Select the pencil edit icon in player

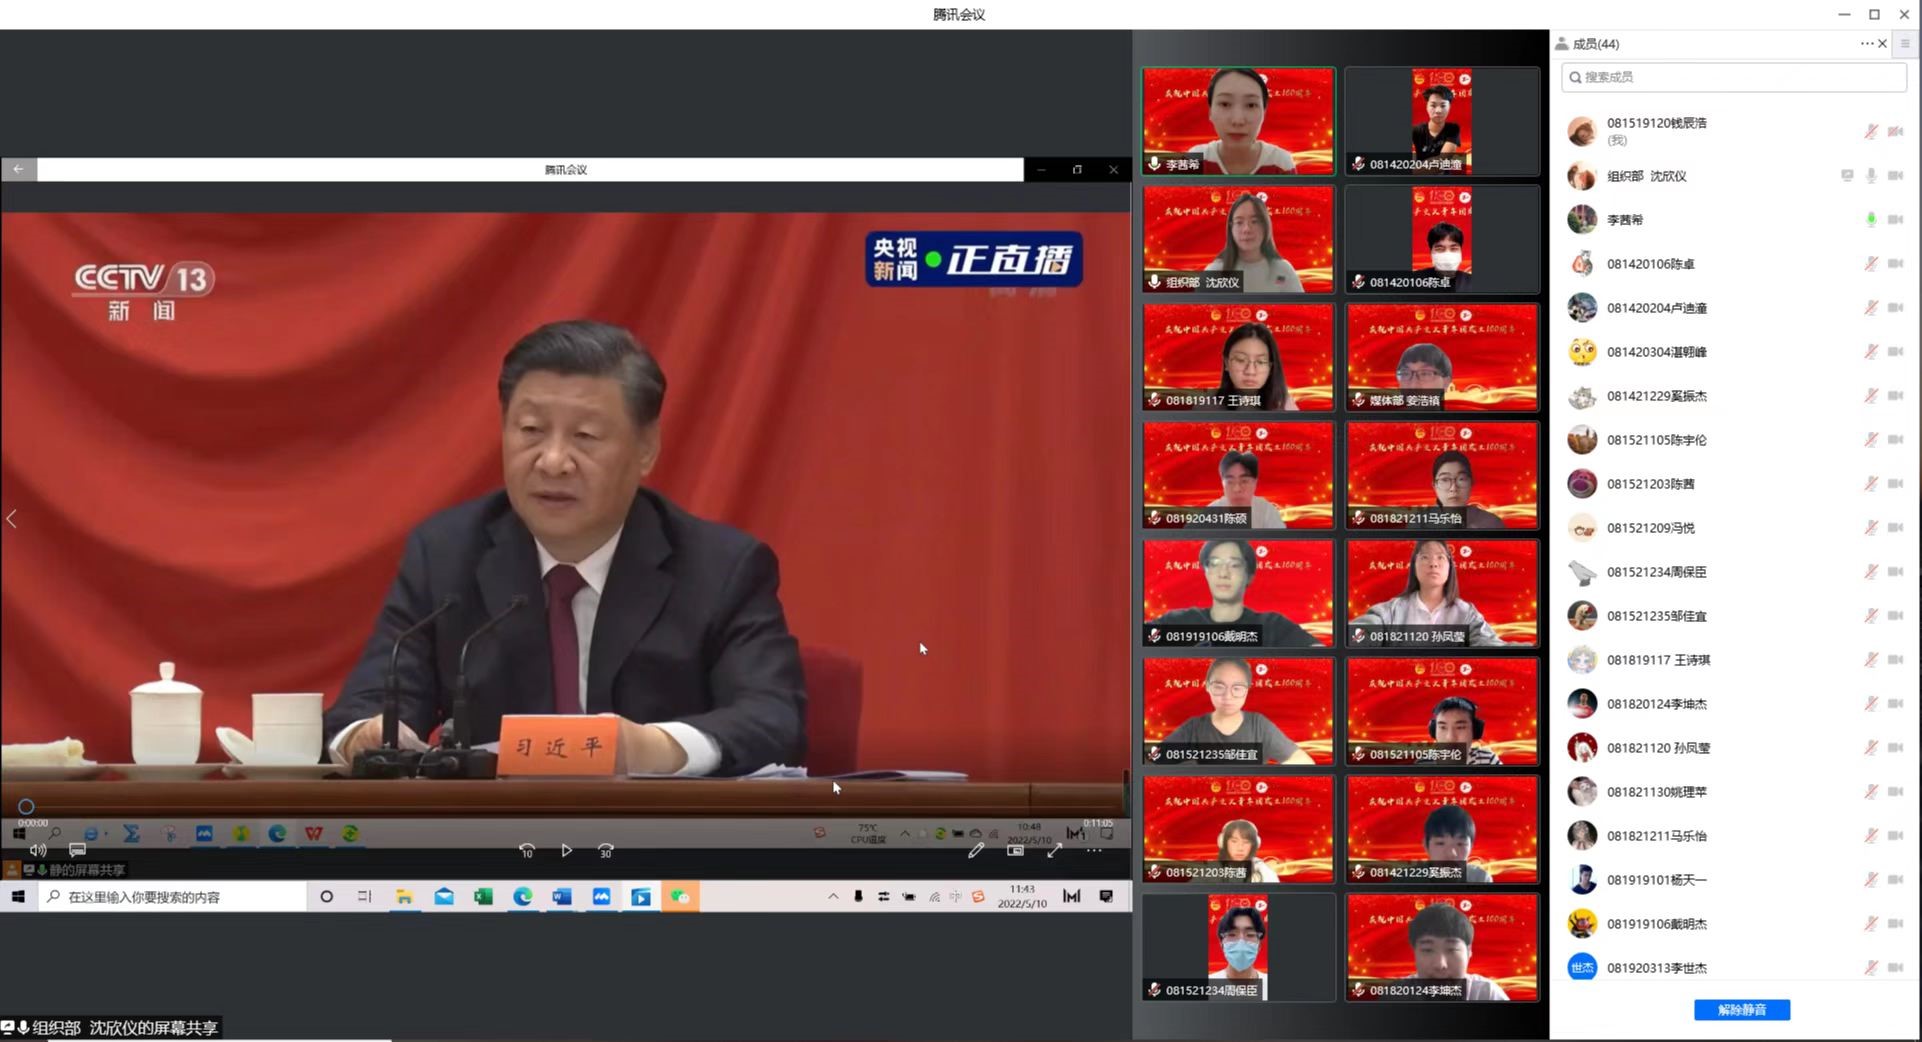tap(976, 850)
